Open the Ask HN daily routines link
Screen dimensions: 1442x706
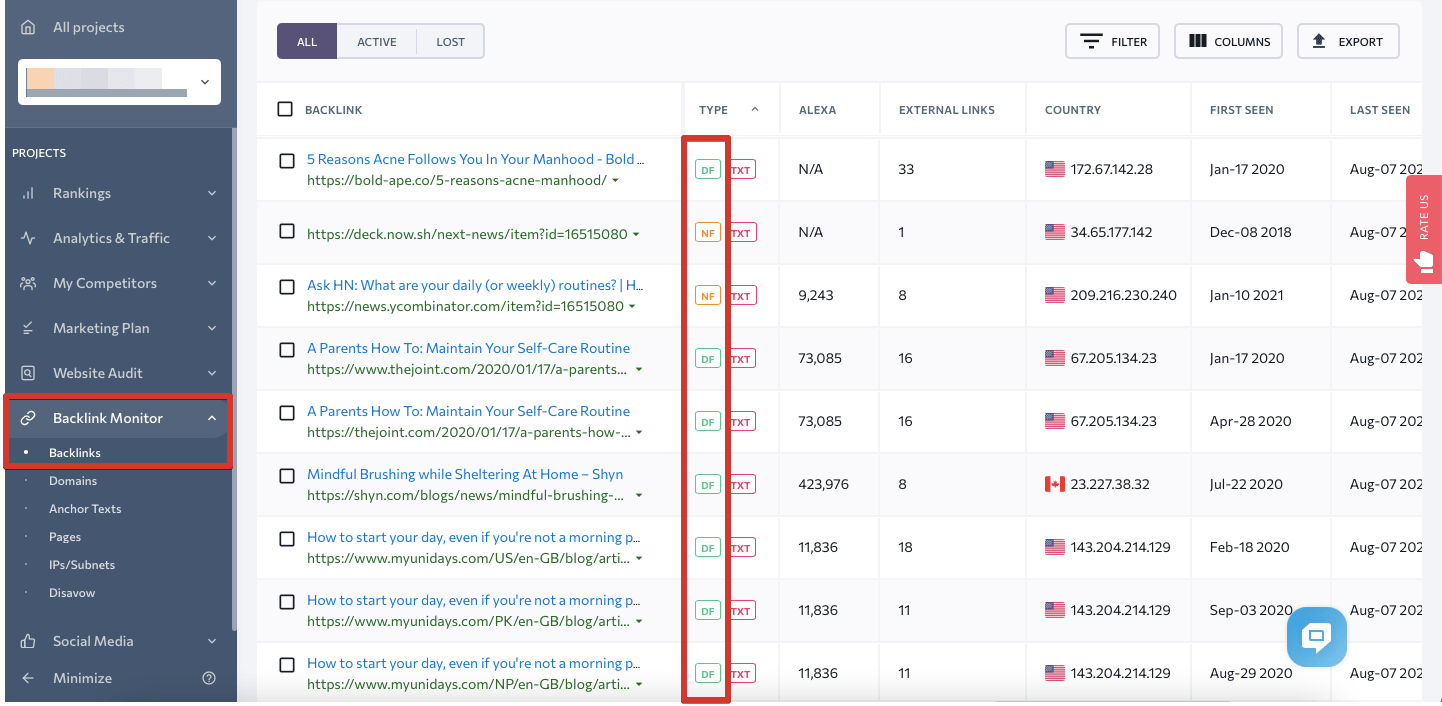coord(475,285)
